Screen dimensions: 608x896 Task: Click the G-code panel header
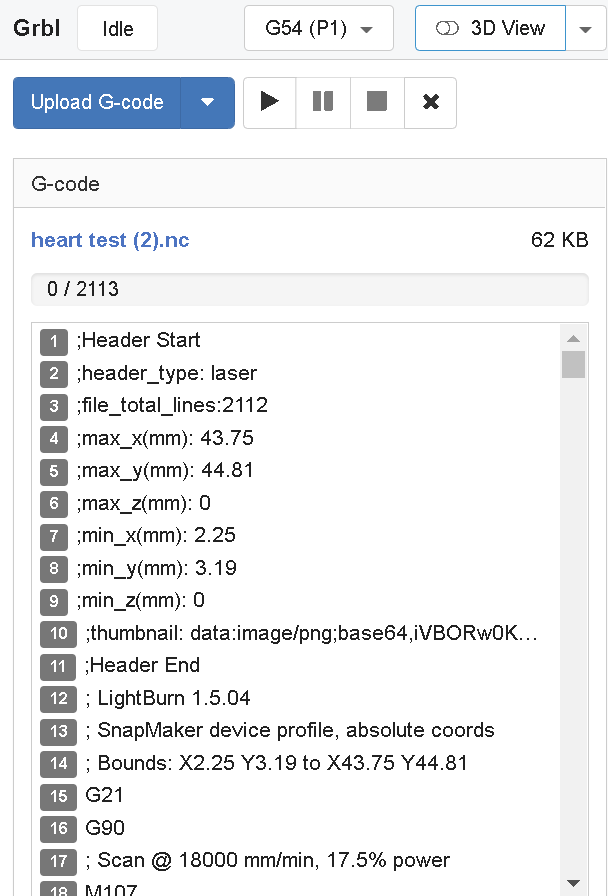tap(310, 184)
